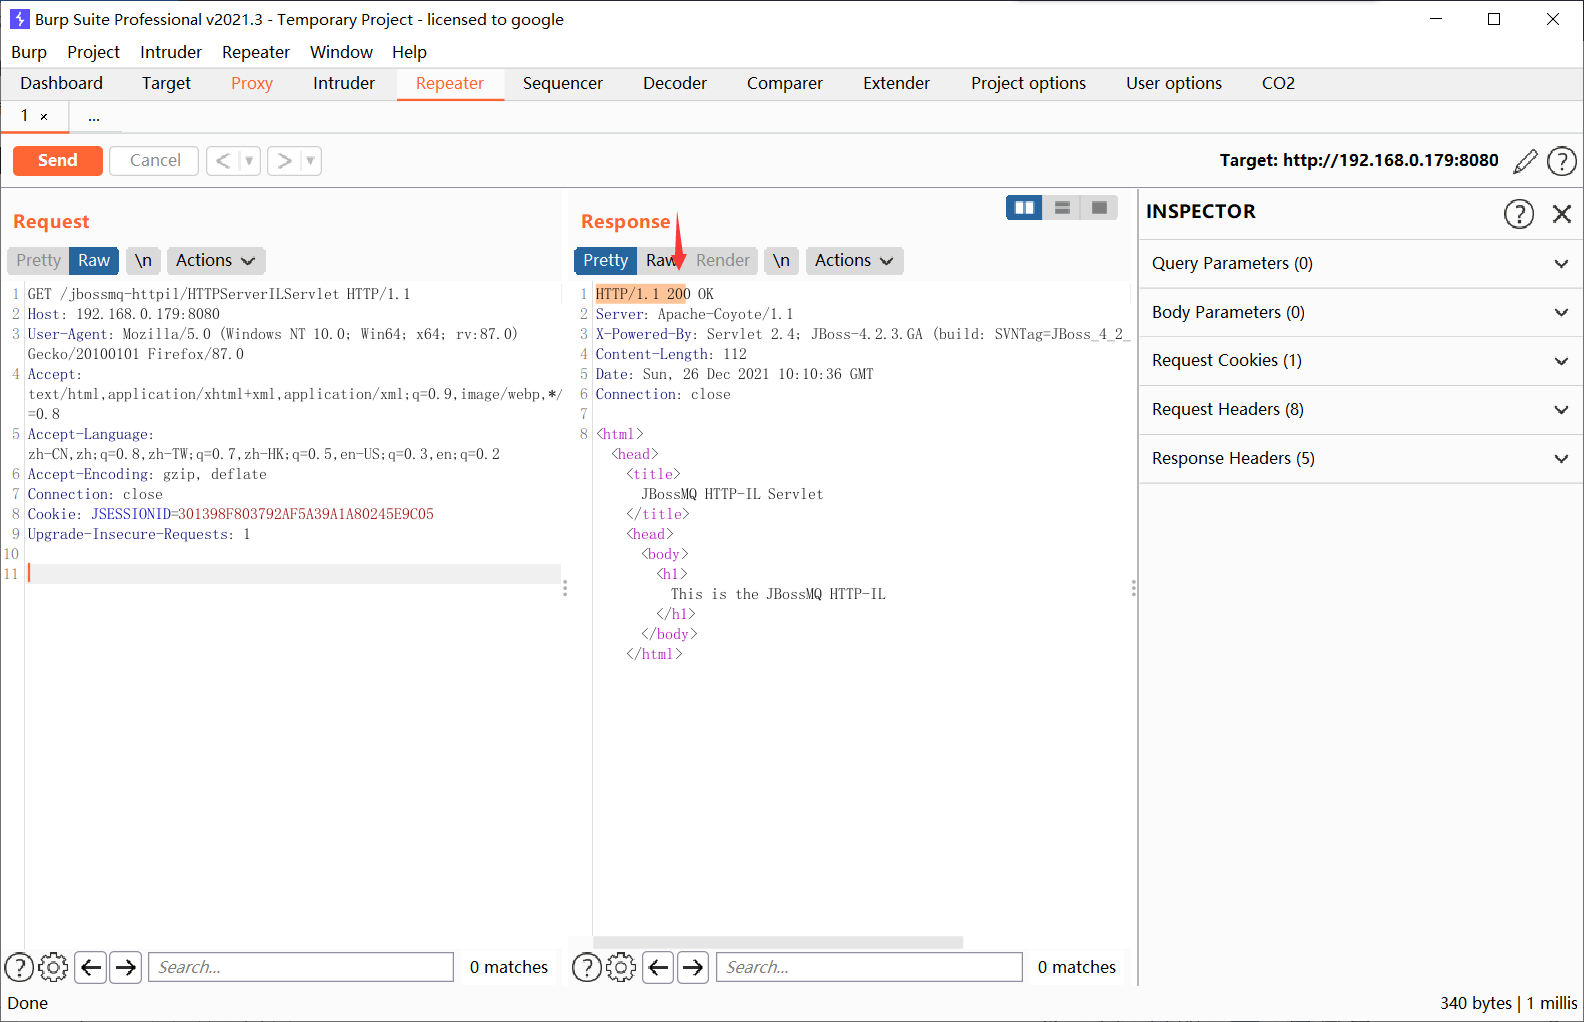Click the Cancel button
The width and height of the screenshot is (1584, 1022).
coord(155,160)
